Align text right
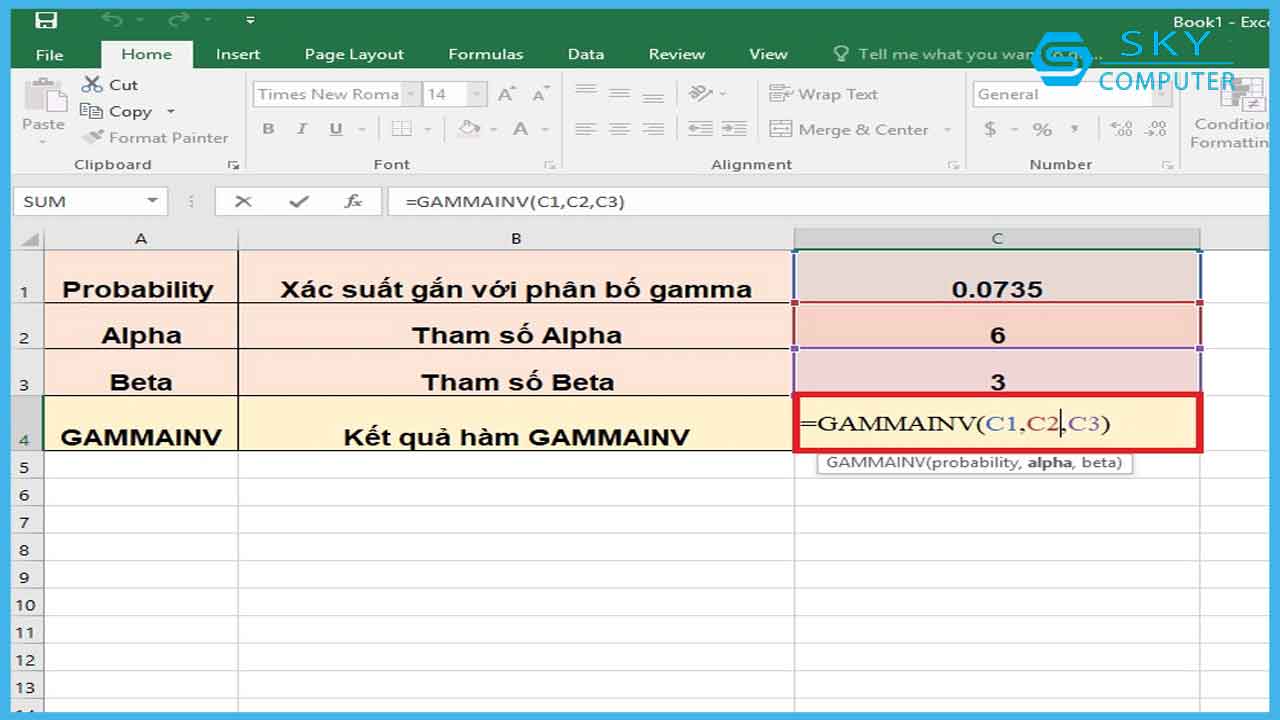The width and height of the screenshot is (1280, 720). [x=653, y=129]
